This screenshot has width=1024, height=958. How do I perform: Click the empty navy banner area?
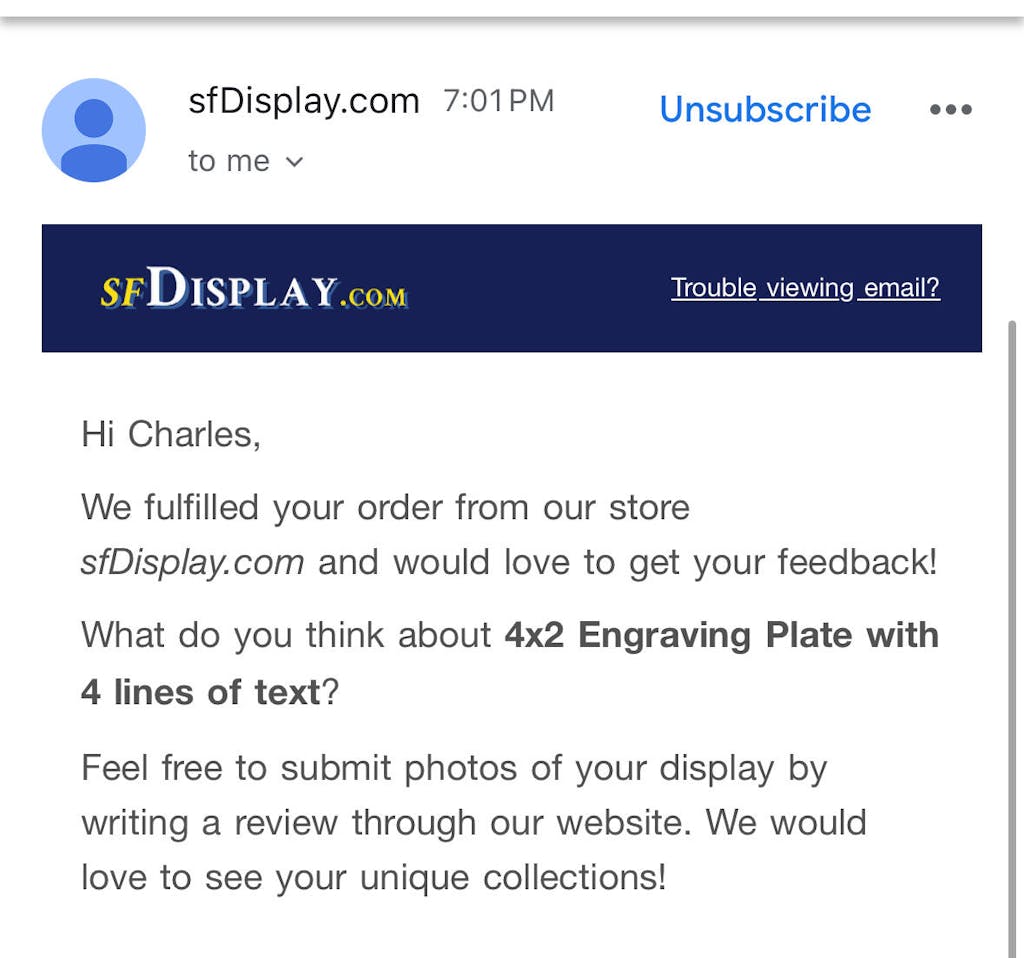click(540, 288)
